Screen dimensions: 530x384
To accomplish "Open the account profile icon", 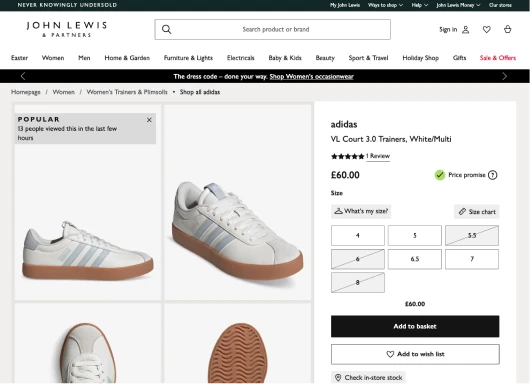I will tap(465, 30).
